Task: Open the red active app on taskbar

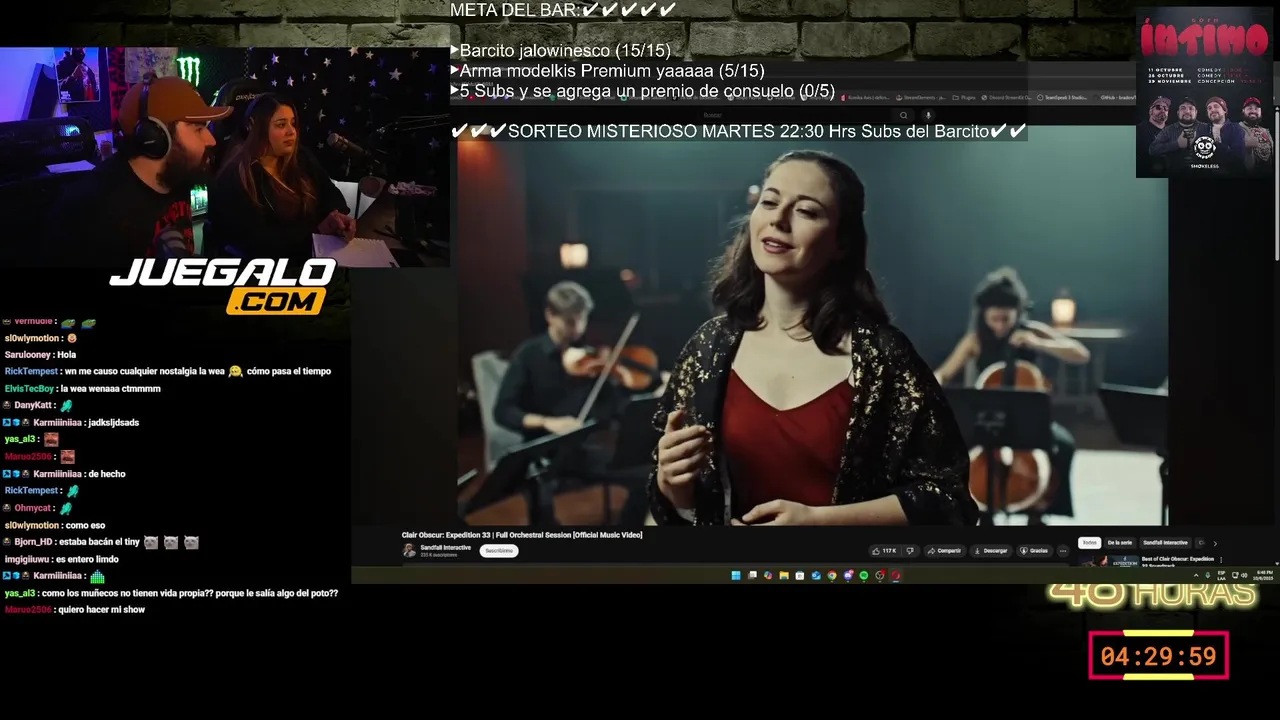Action: [x=896, y=575]
